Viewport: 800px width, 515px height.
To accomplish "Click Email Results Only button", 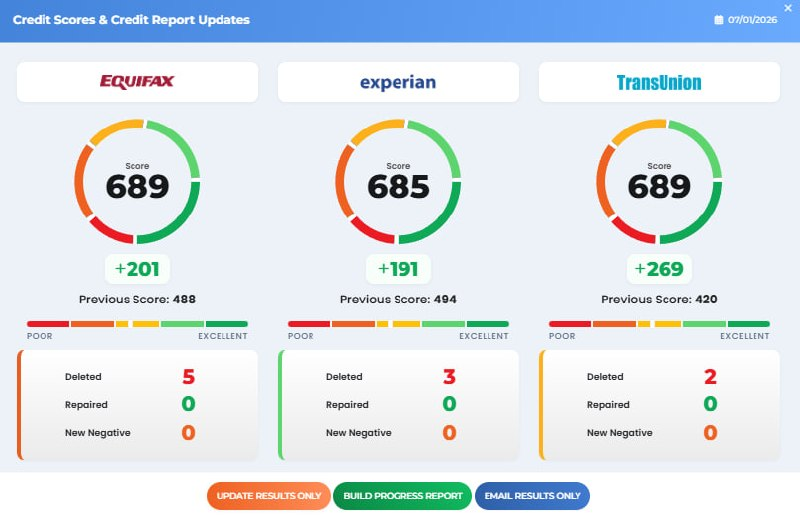I will click(x=532, y=496).
